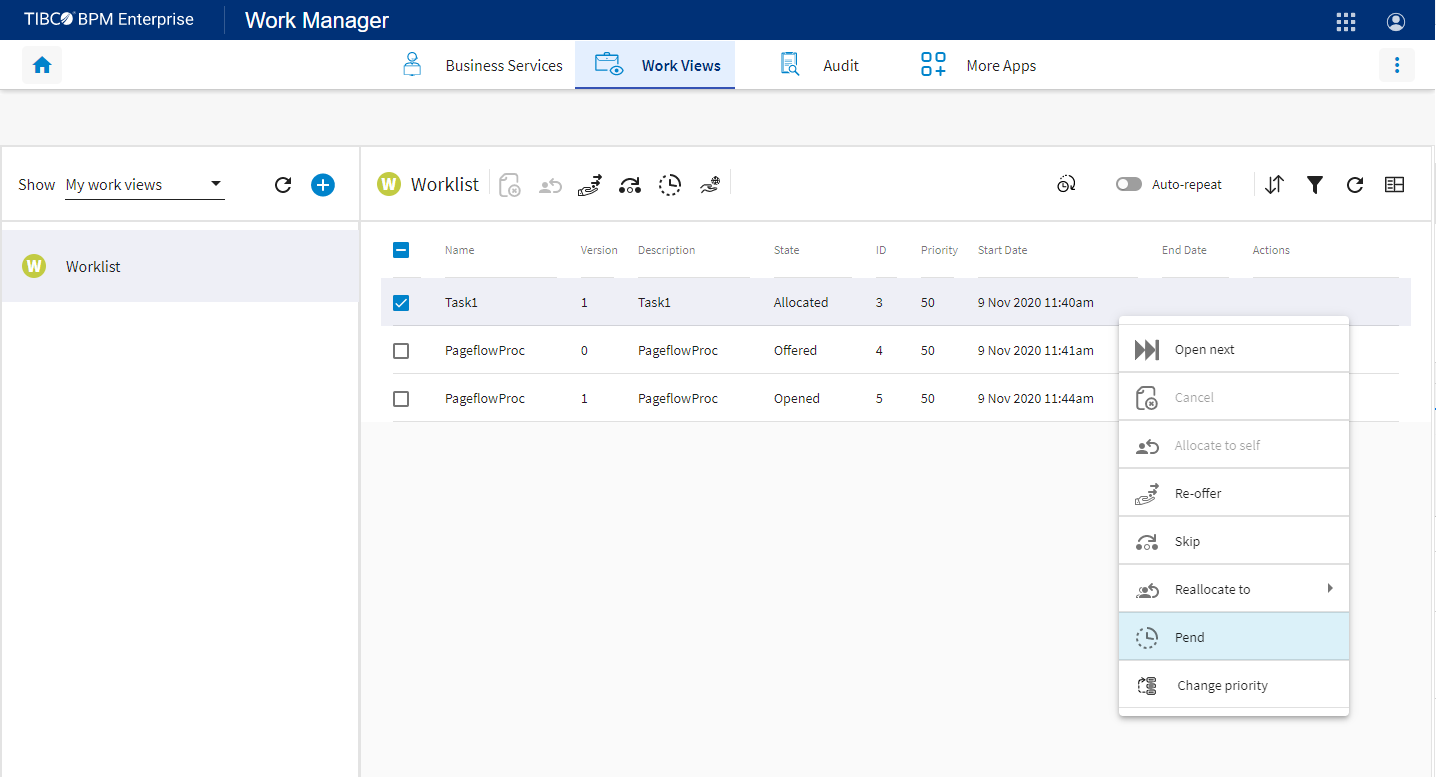Click the Home icon button
This screenshot has height=777, width=1436.
pos(42,65)
